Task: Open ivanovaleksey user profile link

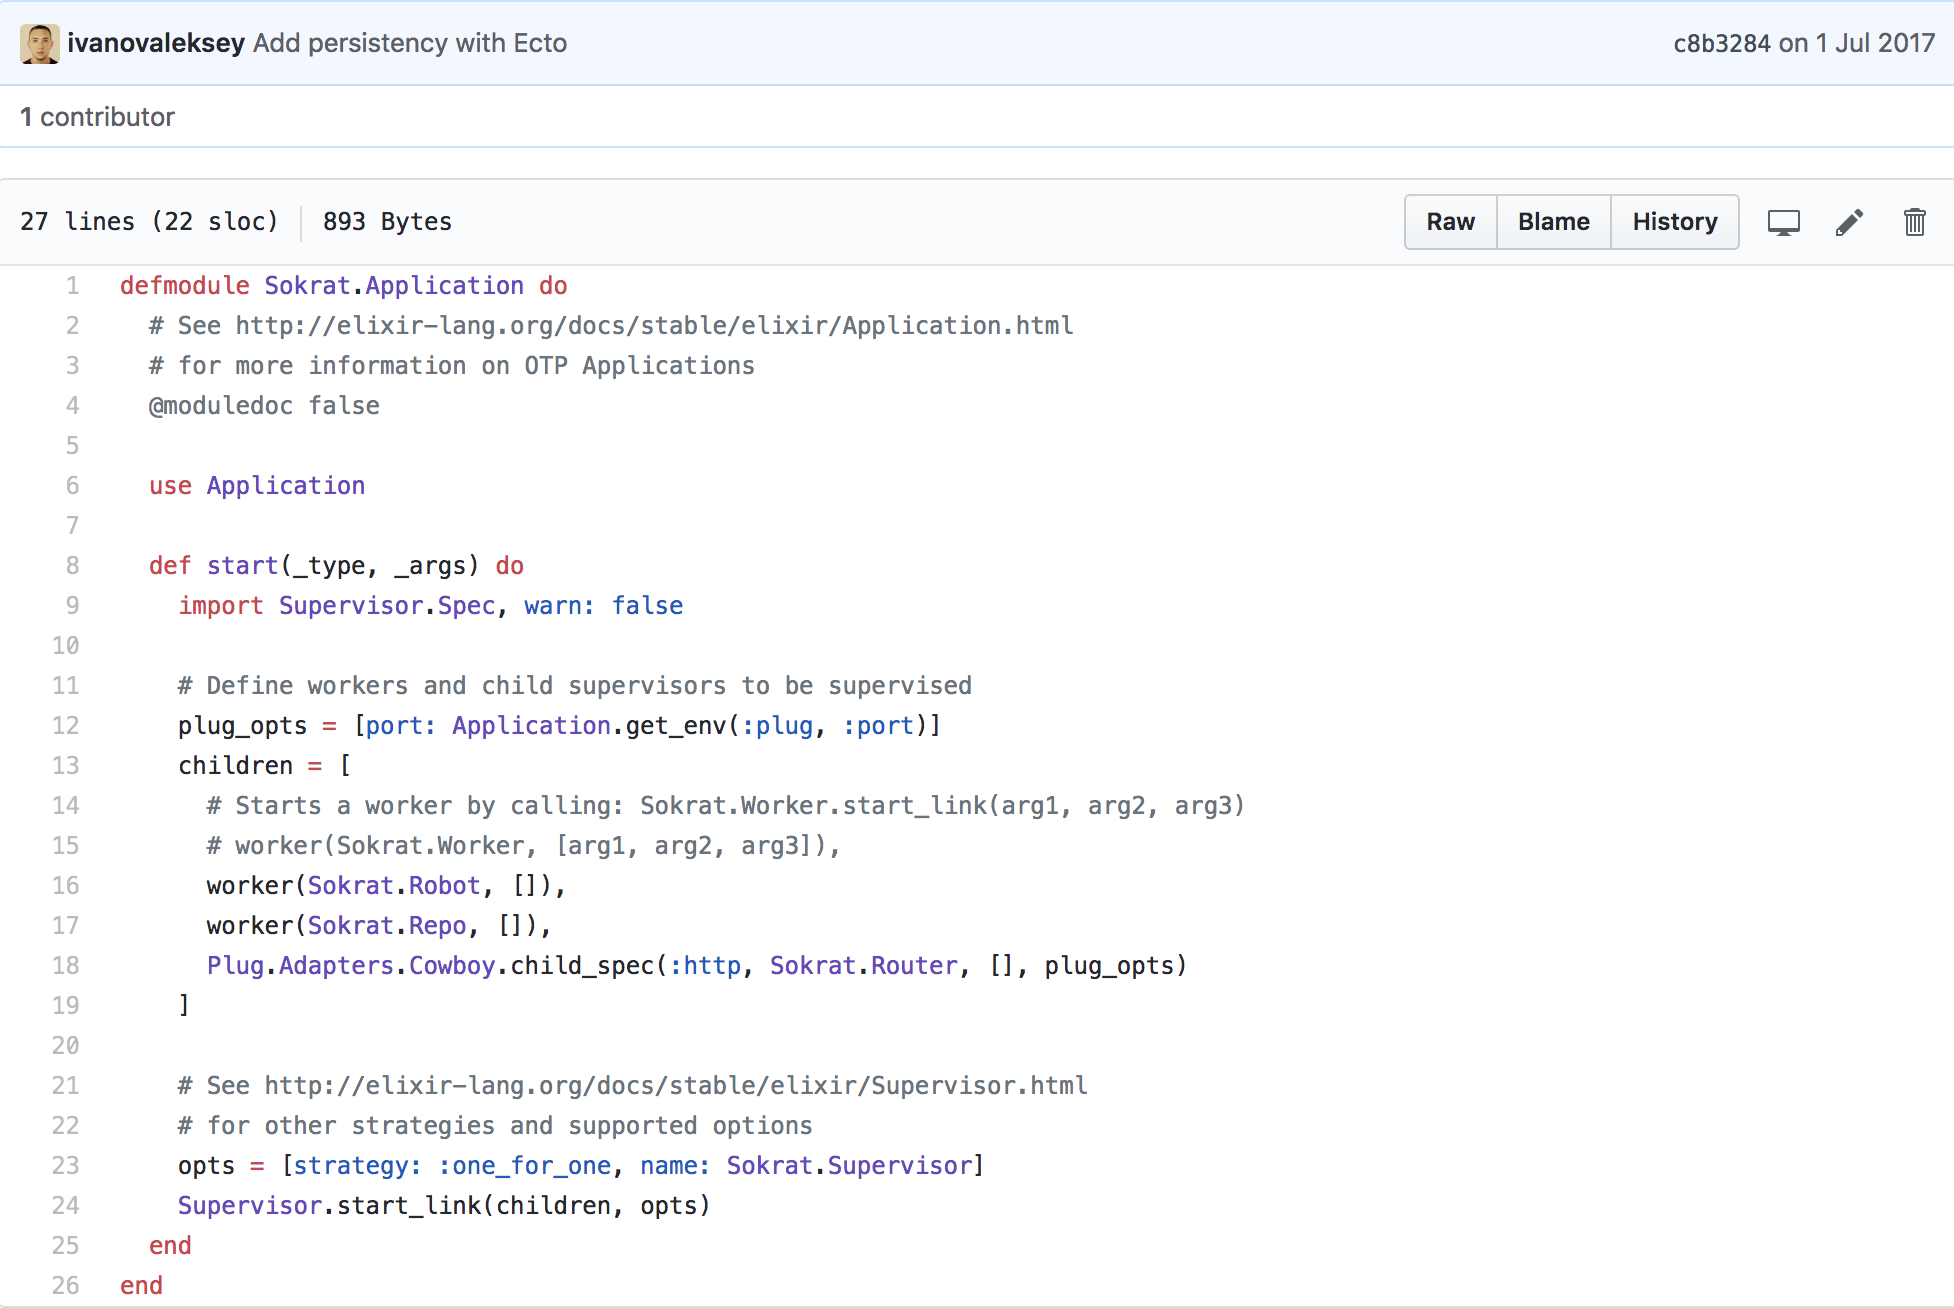Action: pos(156,43)
